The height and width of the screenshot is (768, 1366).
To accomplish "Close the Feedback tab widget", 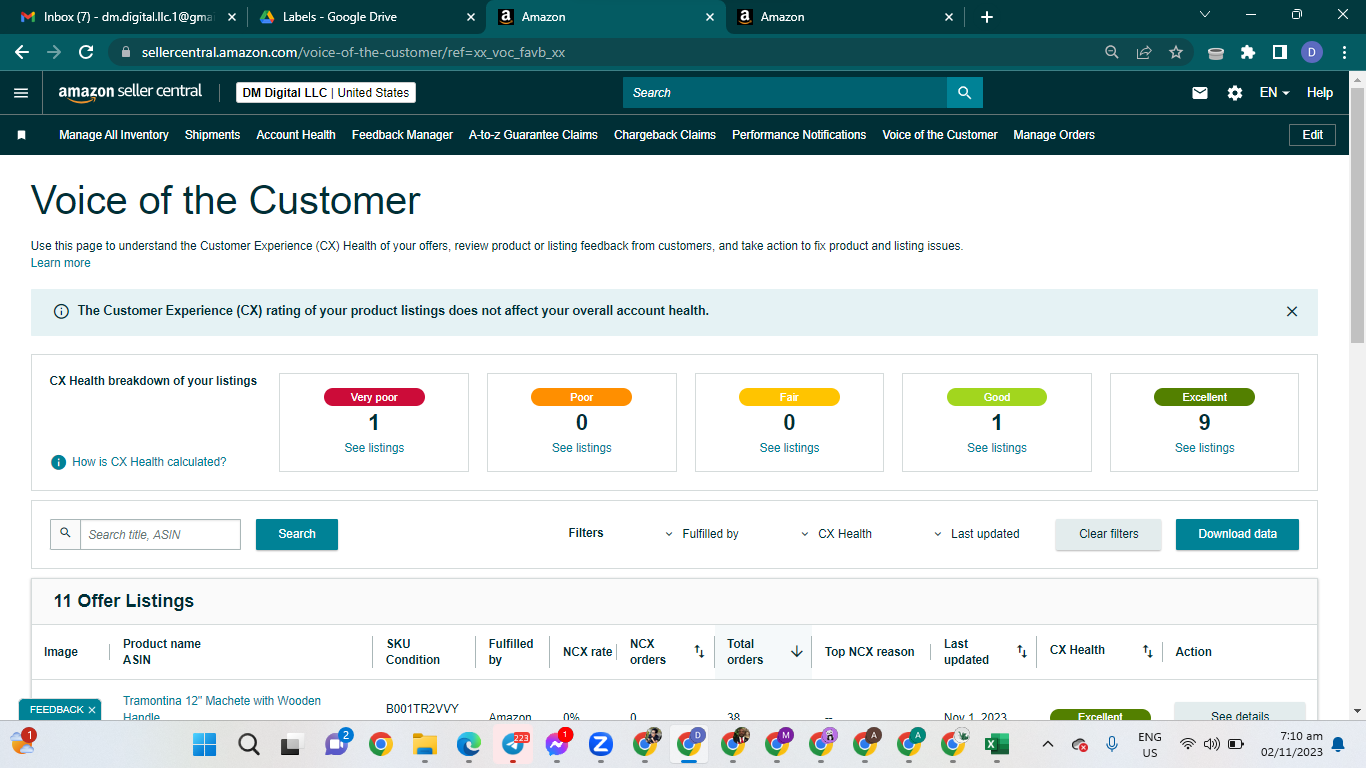I will (92, 710).
